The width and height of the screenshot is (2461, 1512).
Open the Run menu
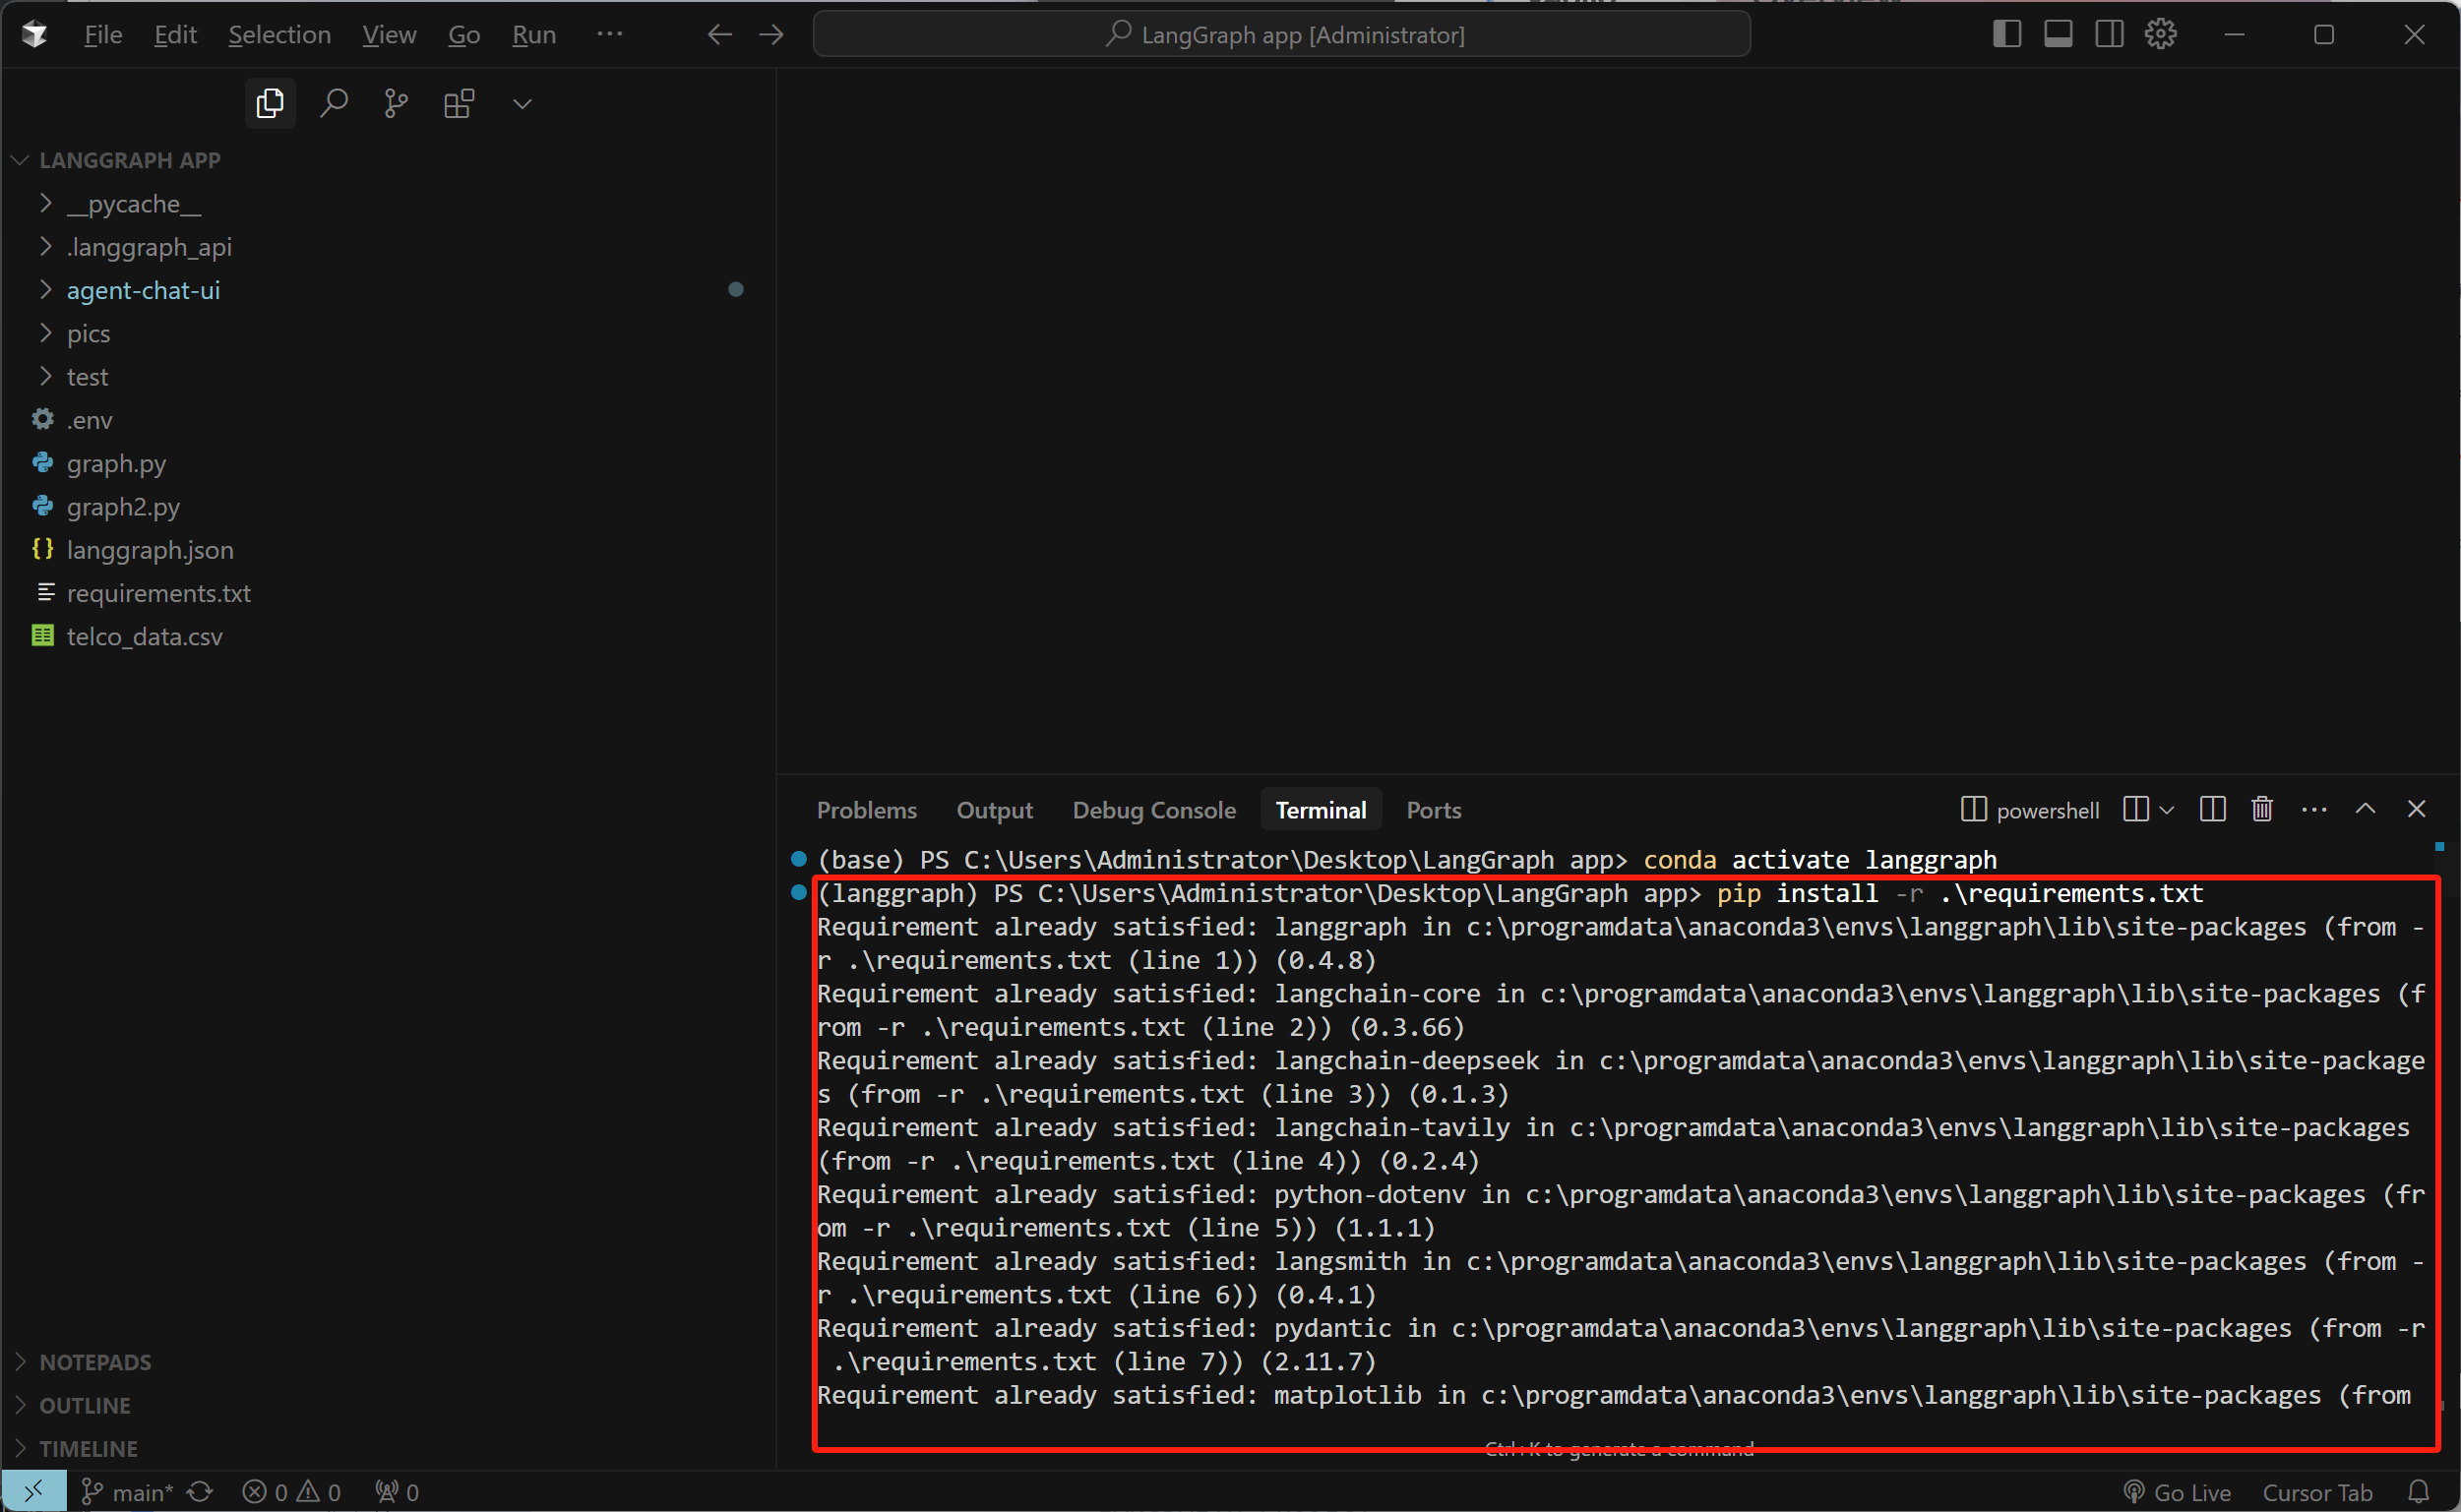534,35
